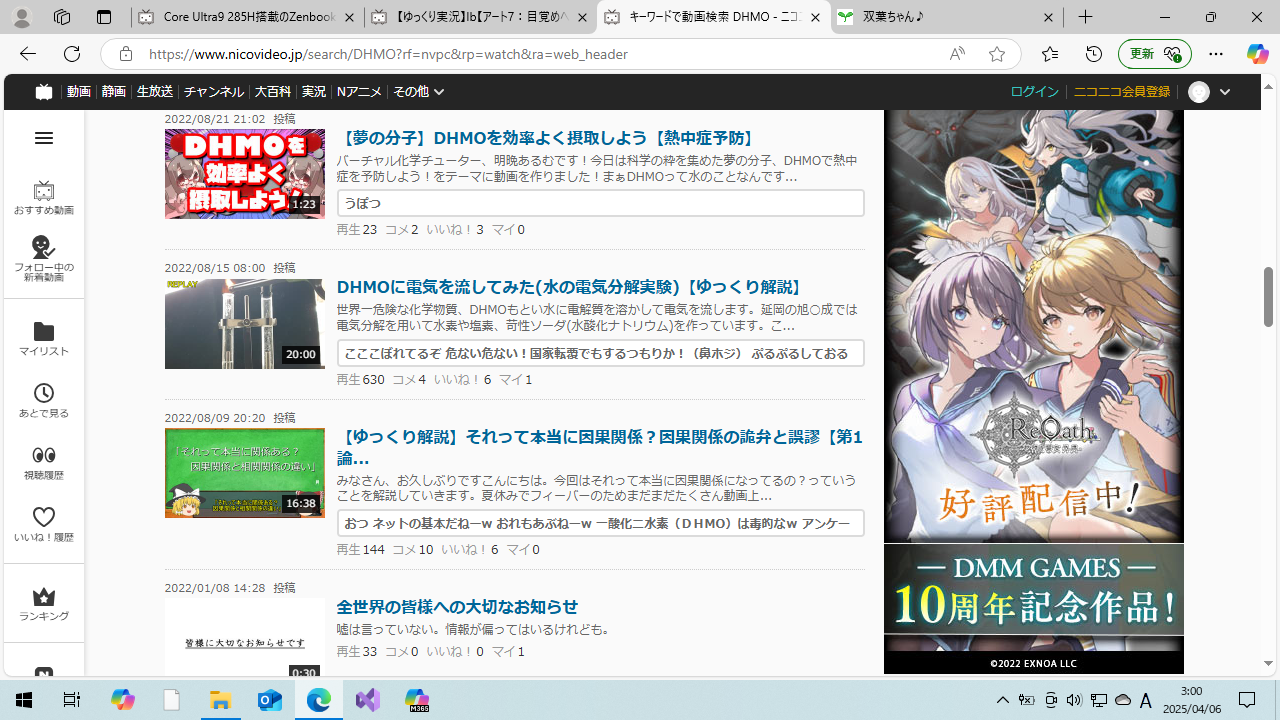This screenshot has height=720, width=1280.
Task: Open あとで見る clock icon in sidebar
Action: (x=43, y=400)
